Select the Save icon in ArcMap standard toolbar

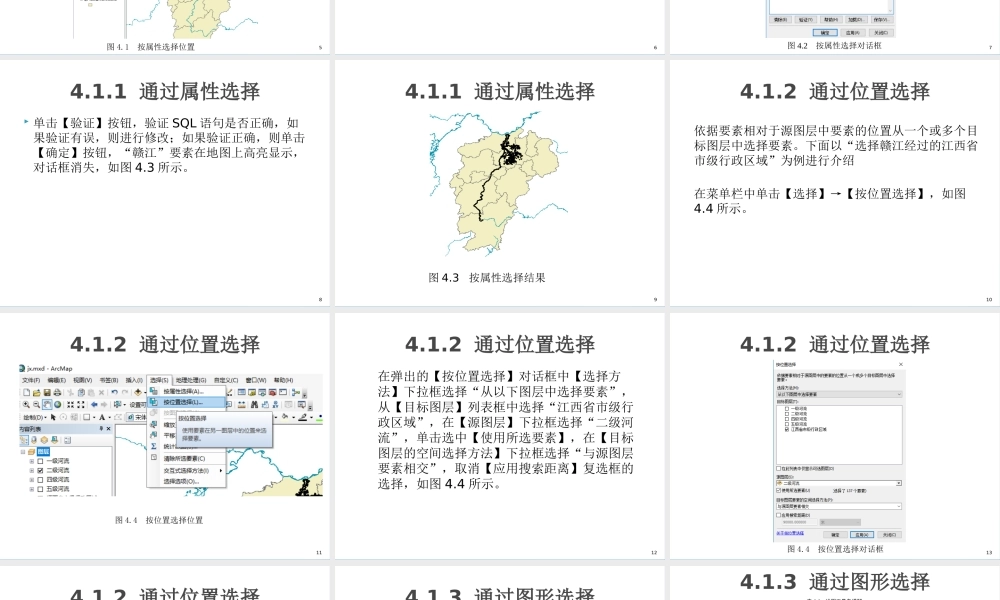(46, 391)
